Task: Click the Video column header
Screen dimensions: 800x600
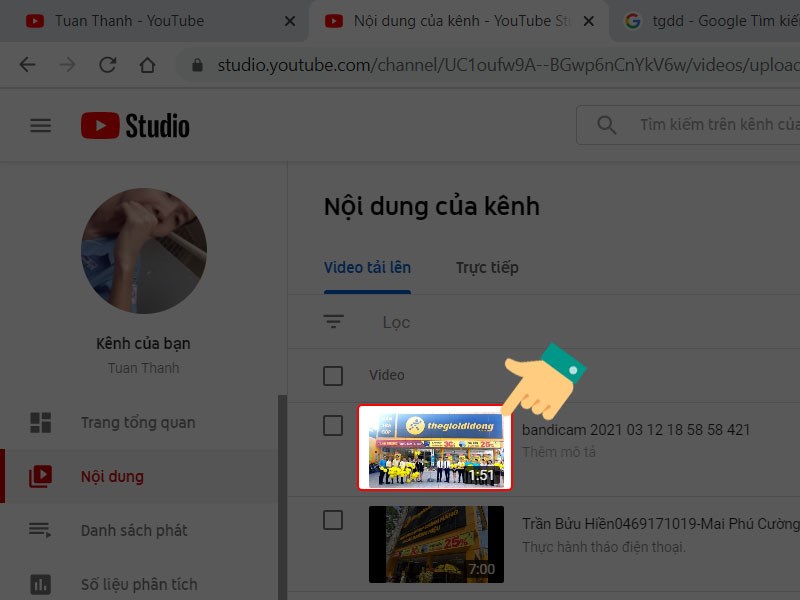Action: tap(387, 375)
